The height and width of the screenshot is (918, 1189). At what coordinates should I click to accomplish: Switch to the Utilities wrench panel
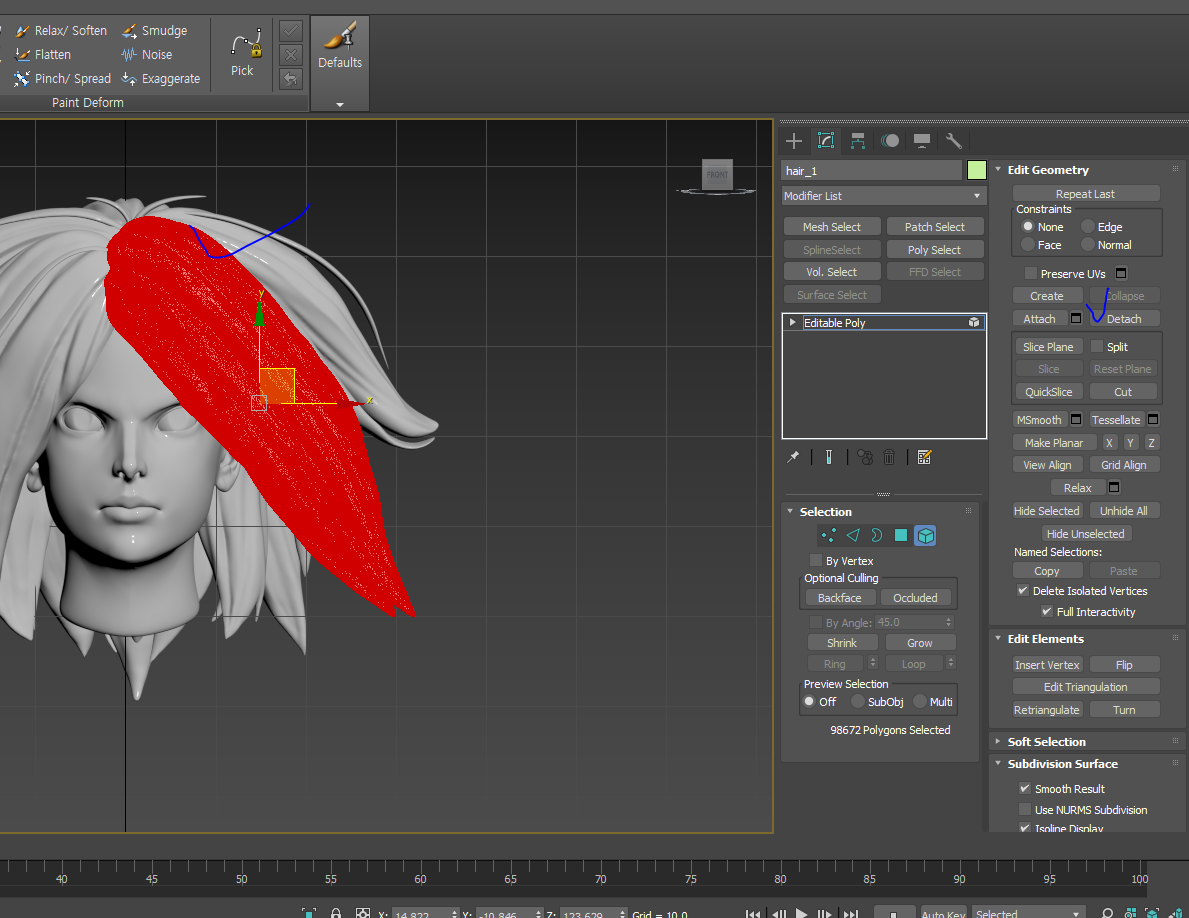953,141
